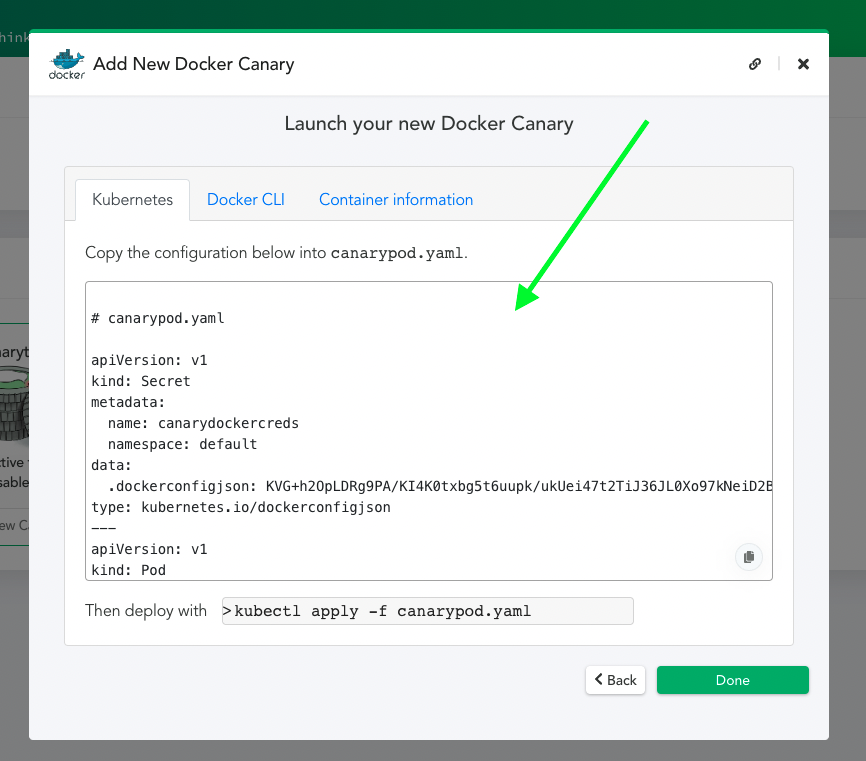Open the Container information tab
The width and height of the screenshot is (866, 761).
[396, 199]
